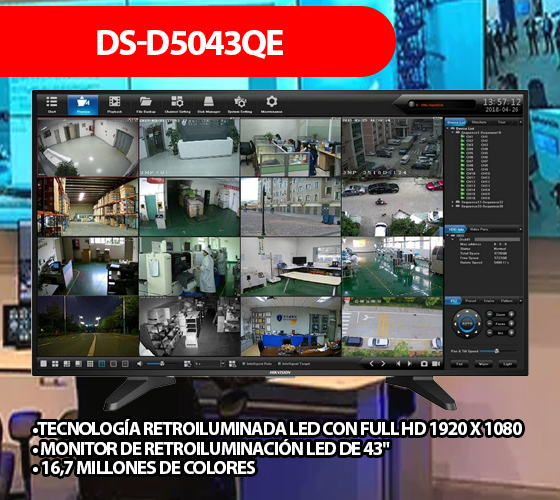Click the solid left triangle playback arrow
The image size is (560, 500).
pyautogui.click(x=398, y=364)
